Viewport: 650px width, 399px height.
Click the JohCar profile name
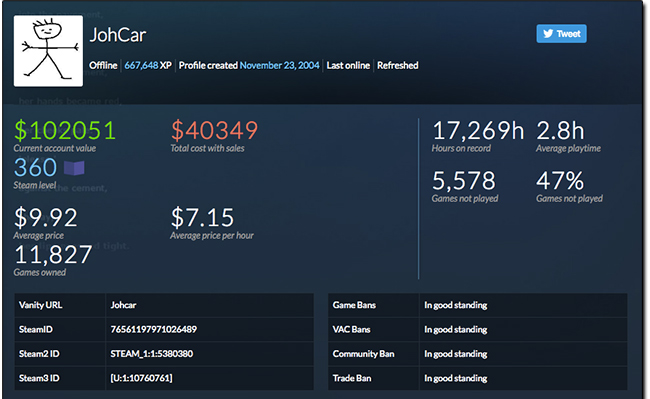click(x=118, y=35)
